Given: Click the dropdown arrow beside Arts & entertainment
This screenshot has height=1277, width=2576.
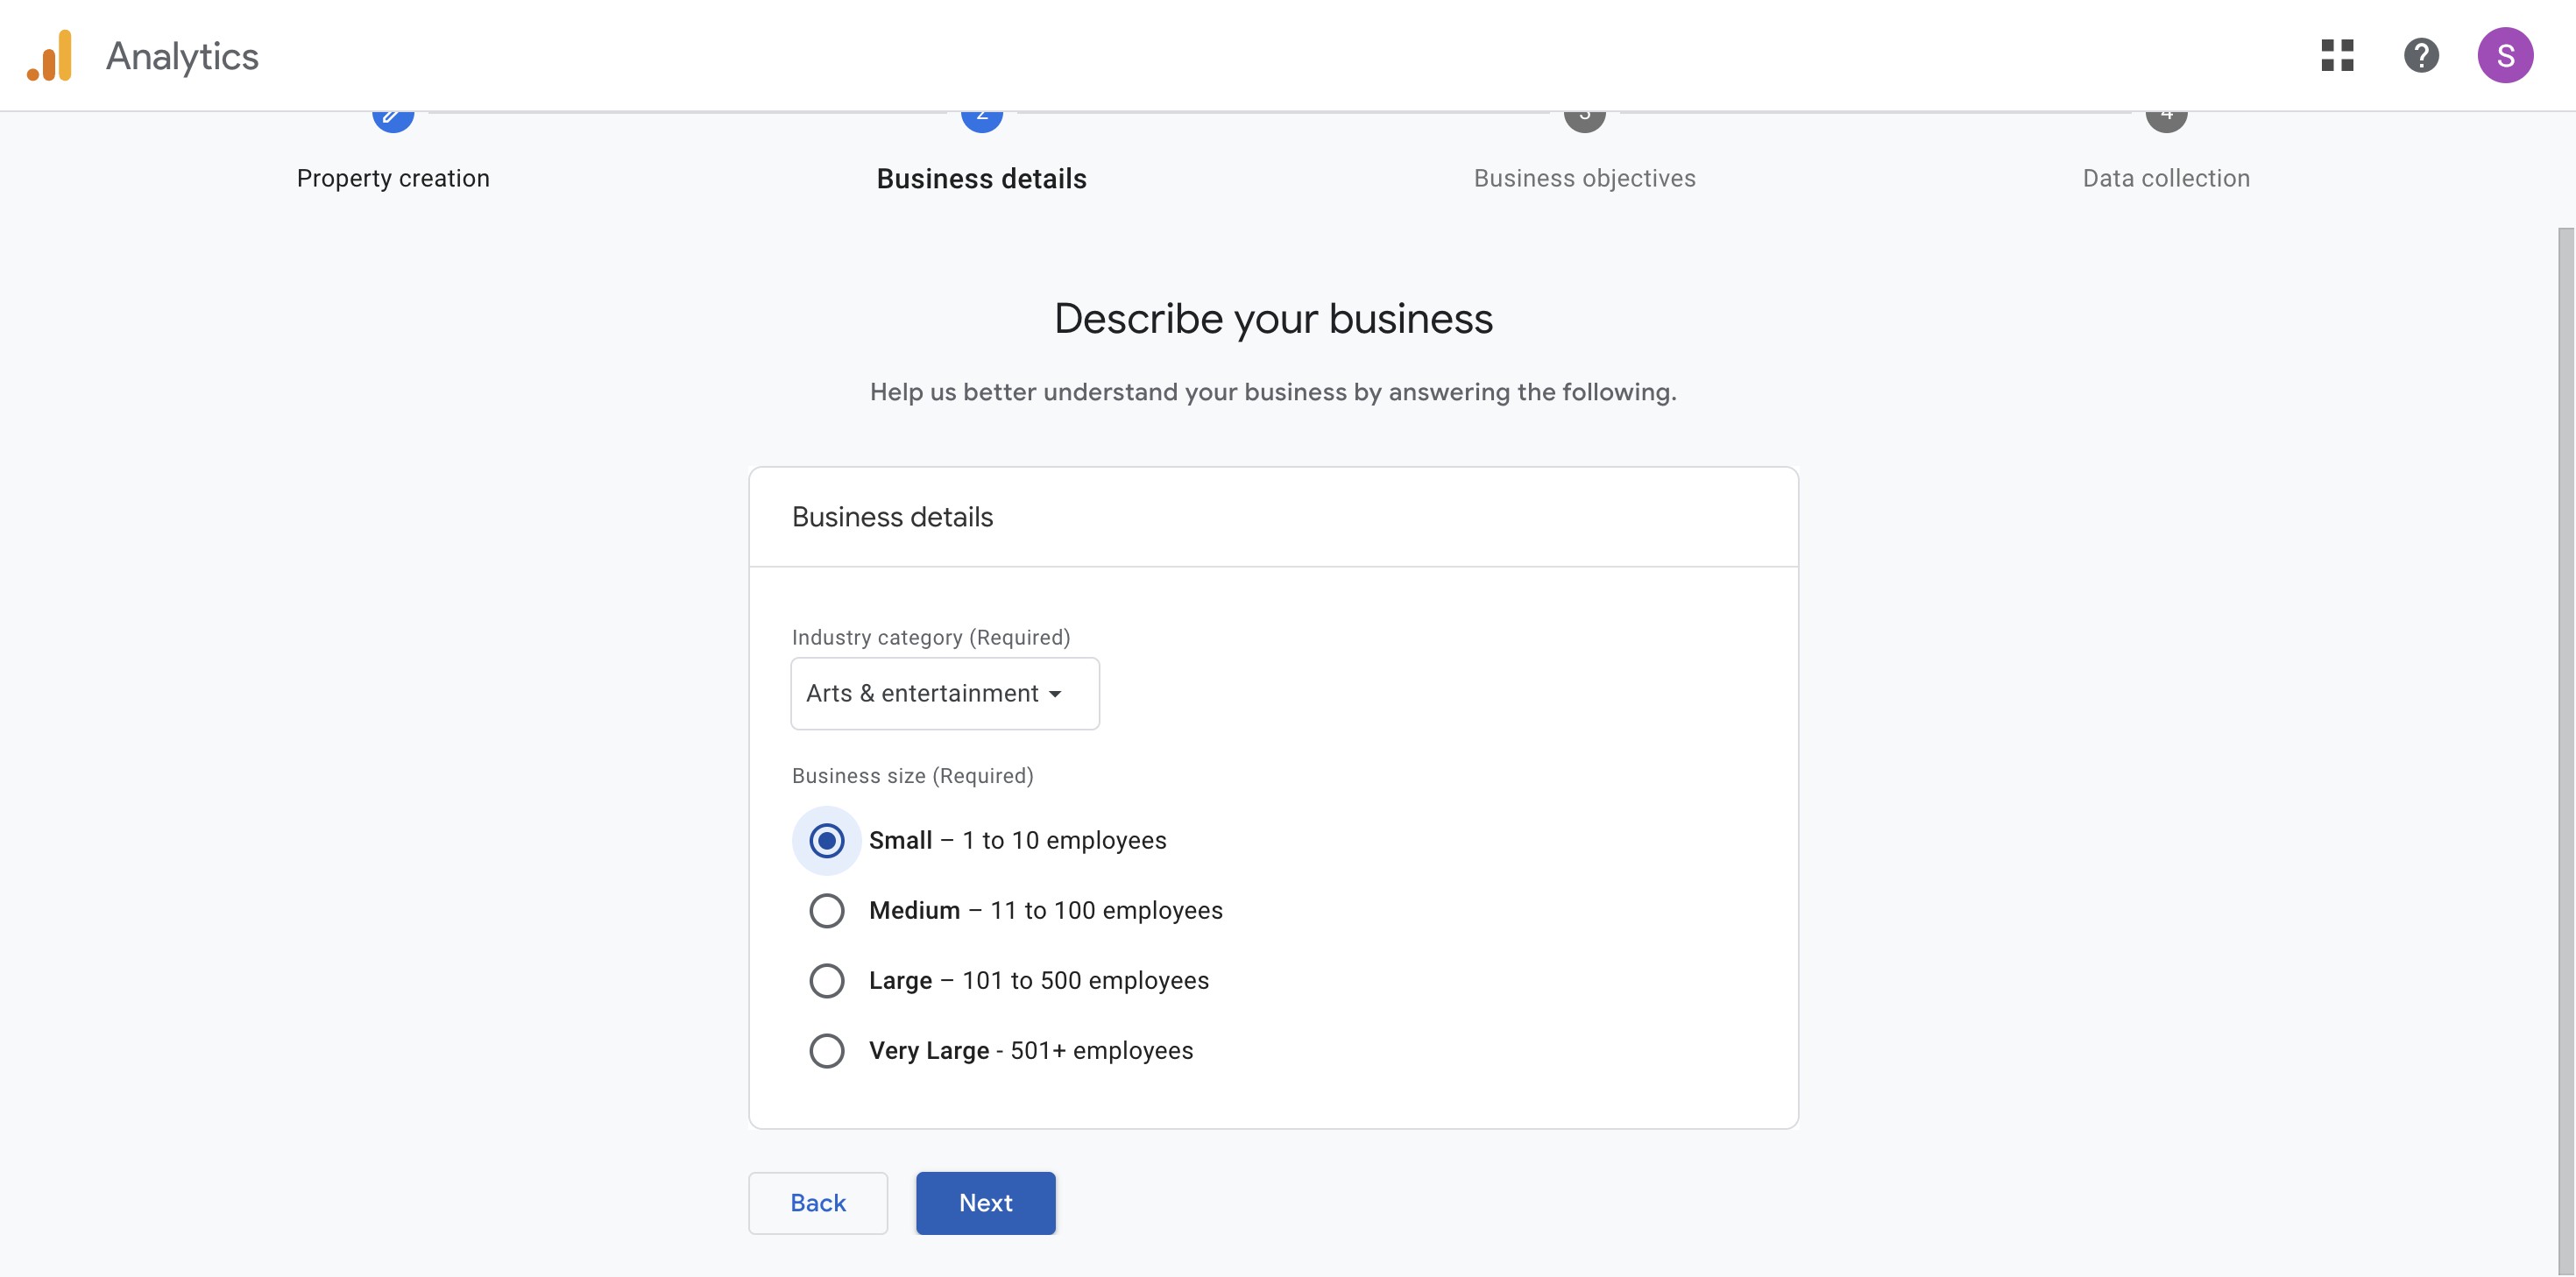Looking at the screenshot, I should (x=1055, y=694).
